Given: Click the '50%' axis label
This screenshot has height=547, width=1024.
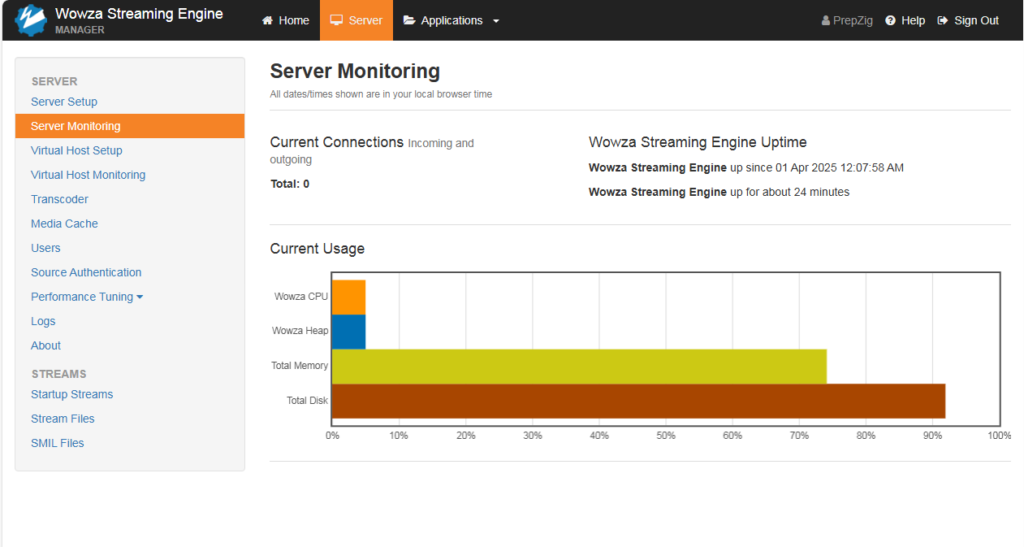Looking at the screenshot, I should click(666, 435).
